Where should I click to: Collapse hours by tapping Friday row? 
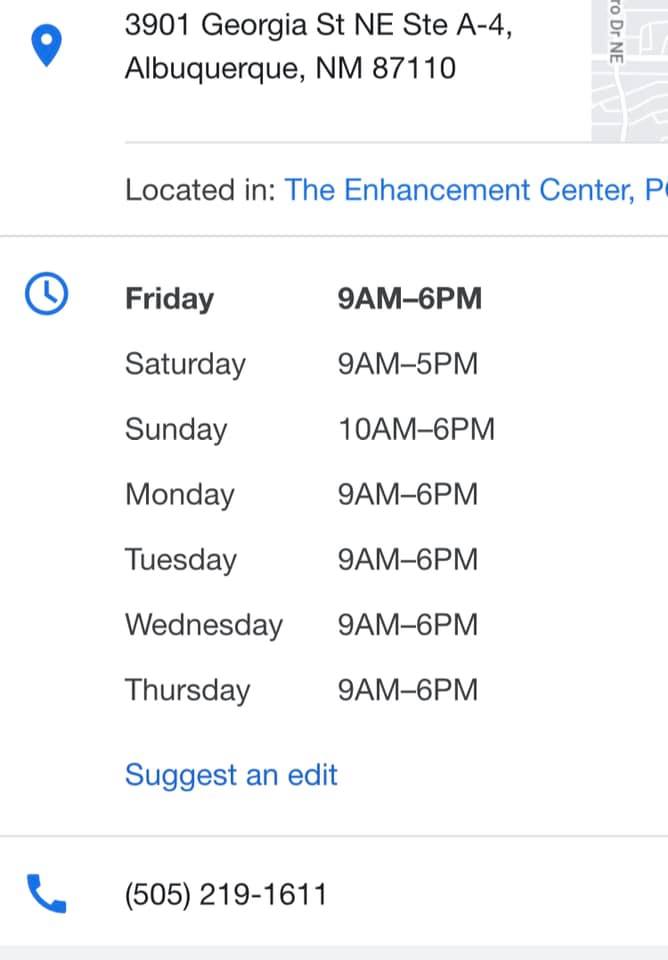(169, 299)
